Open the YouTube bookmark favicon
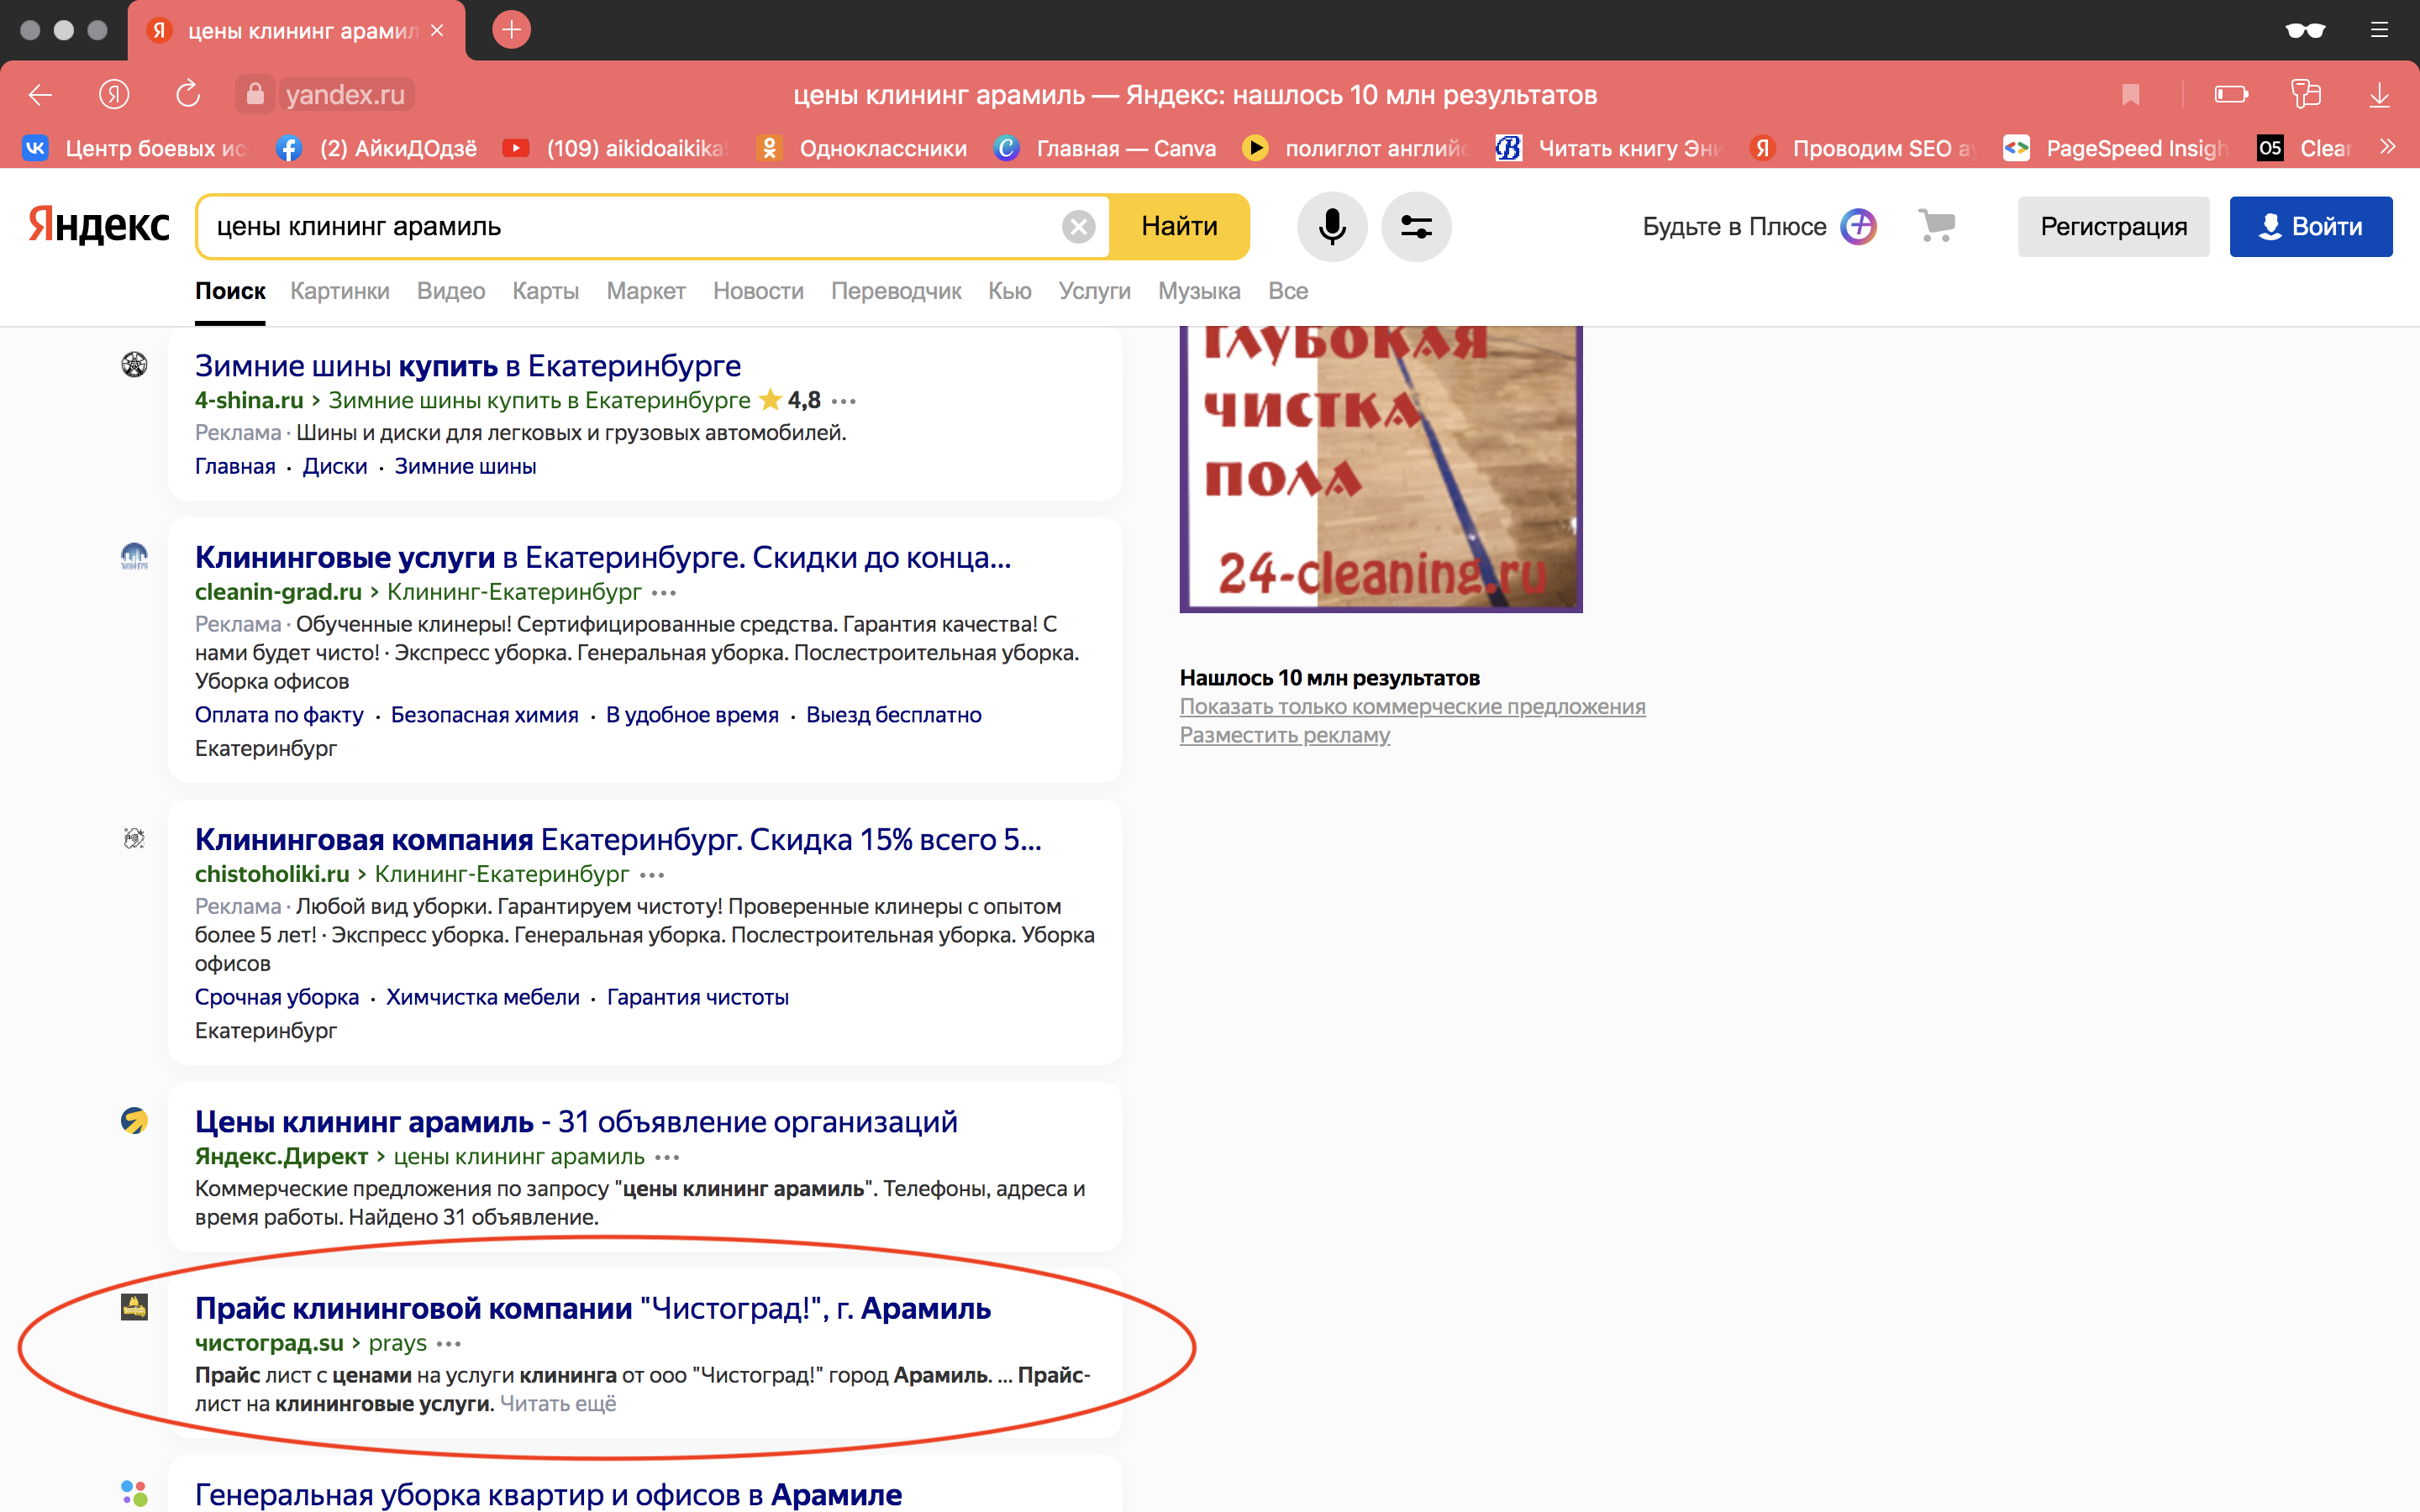The height and width of the screenshot is (1512, 2420). pyautogui.click(x=517, y=147)
